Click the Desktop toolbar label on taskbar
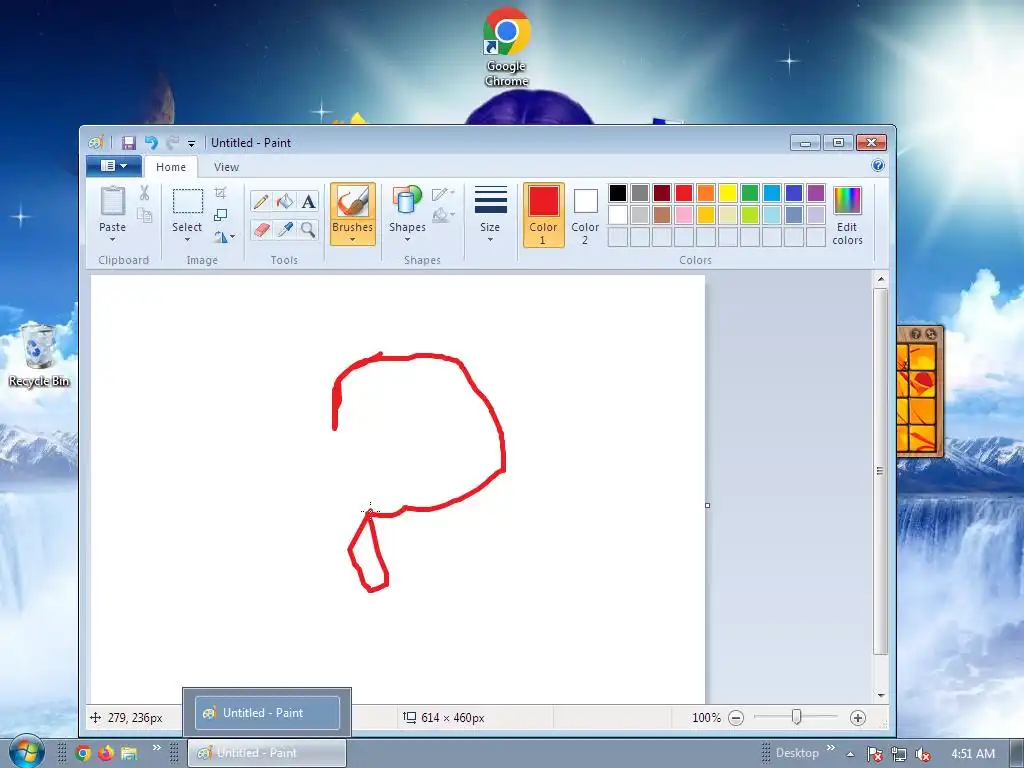Viewport: 1024px width, 768px height. [x=797, y=753]
